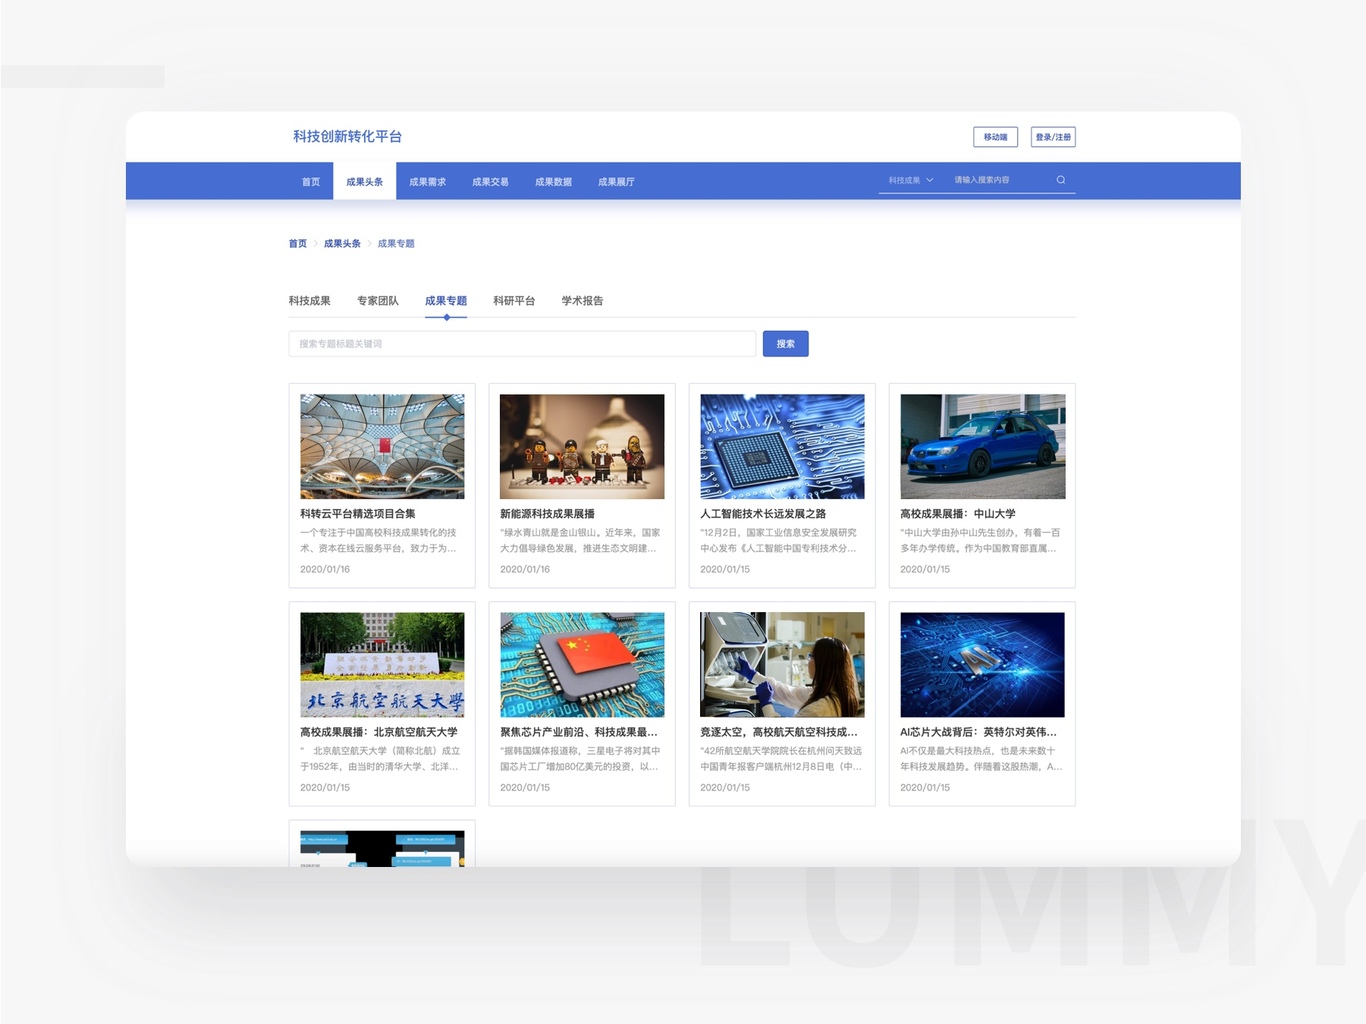The height and width of the screenshot is (1024, 1366).
Task: Open the 成果数据 navigation item
Action: (x=553, y=182)
